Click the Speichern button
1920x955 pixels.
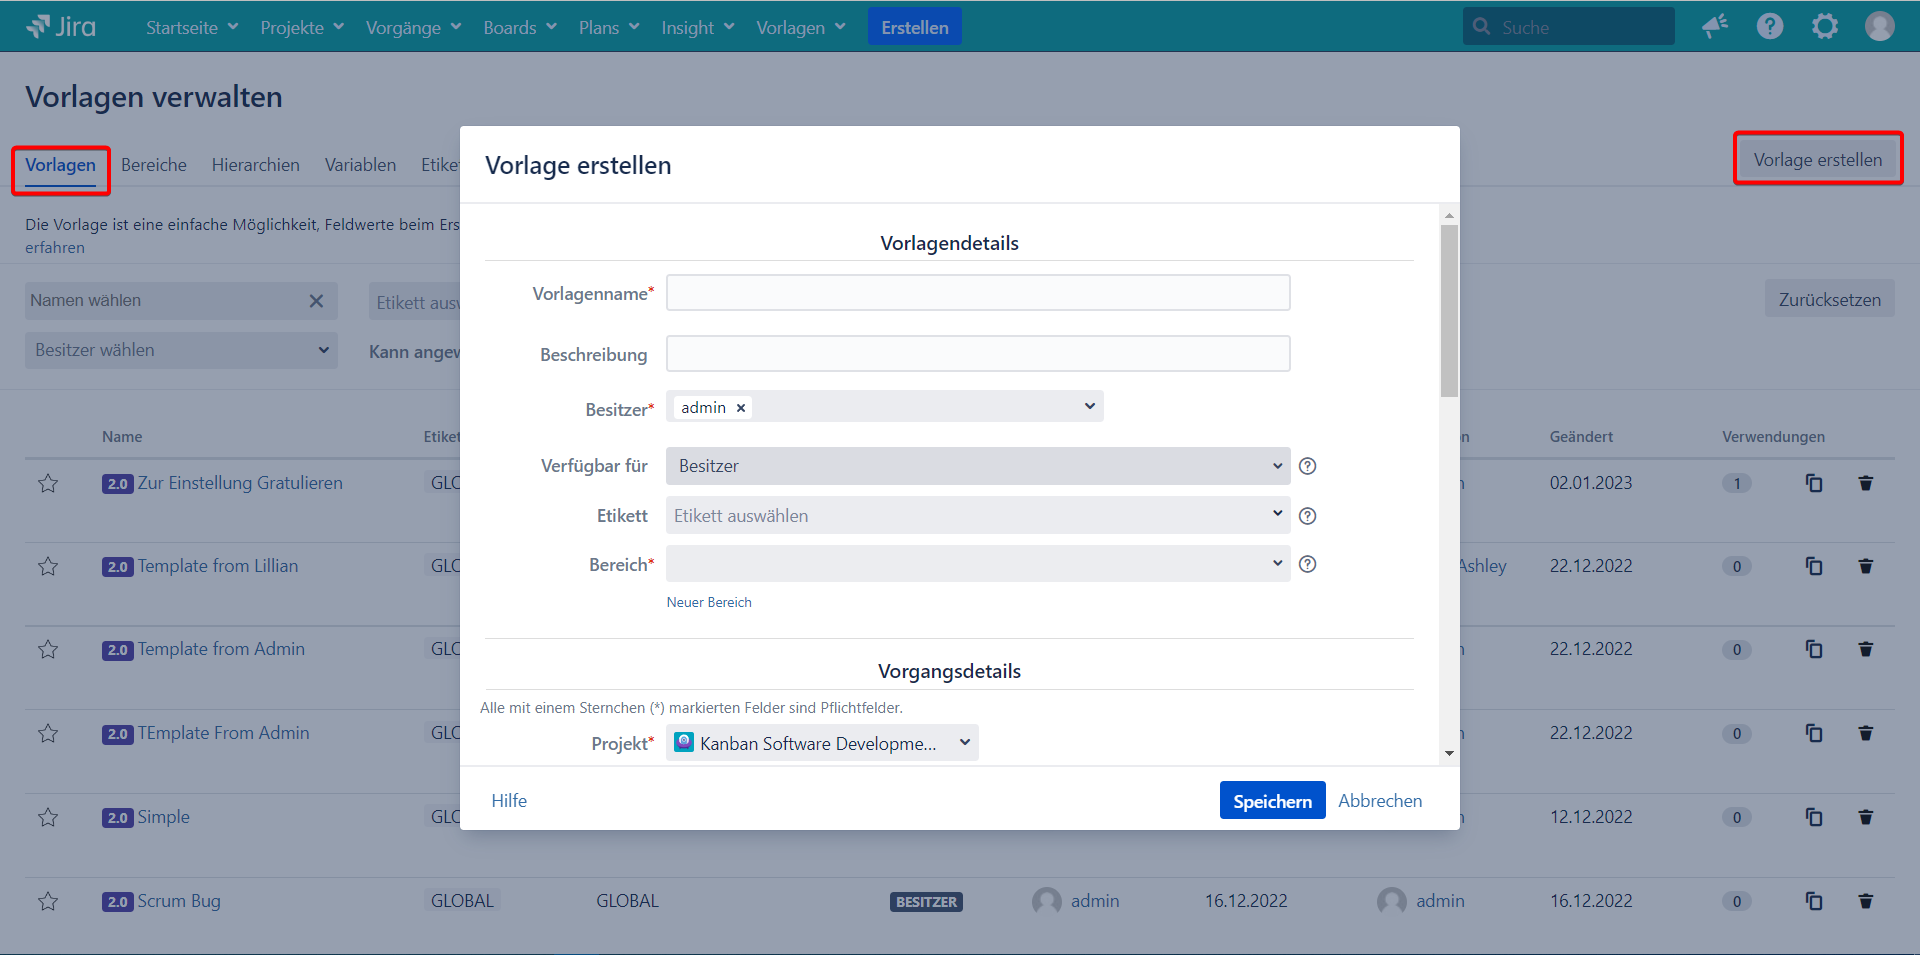tap(1272, 801)
